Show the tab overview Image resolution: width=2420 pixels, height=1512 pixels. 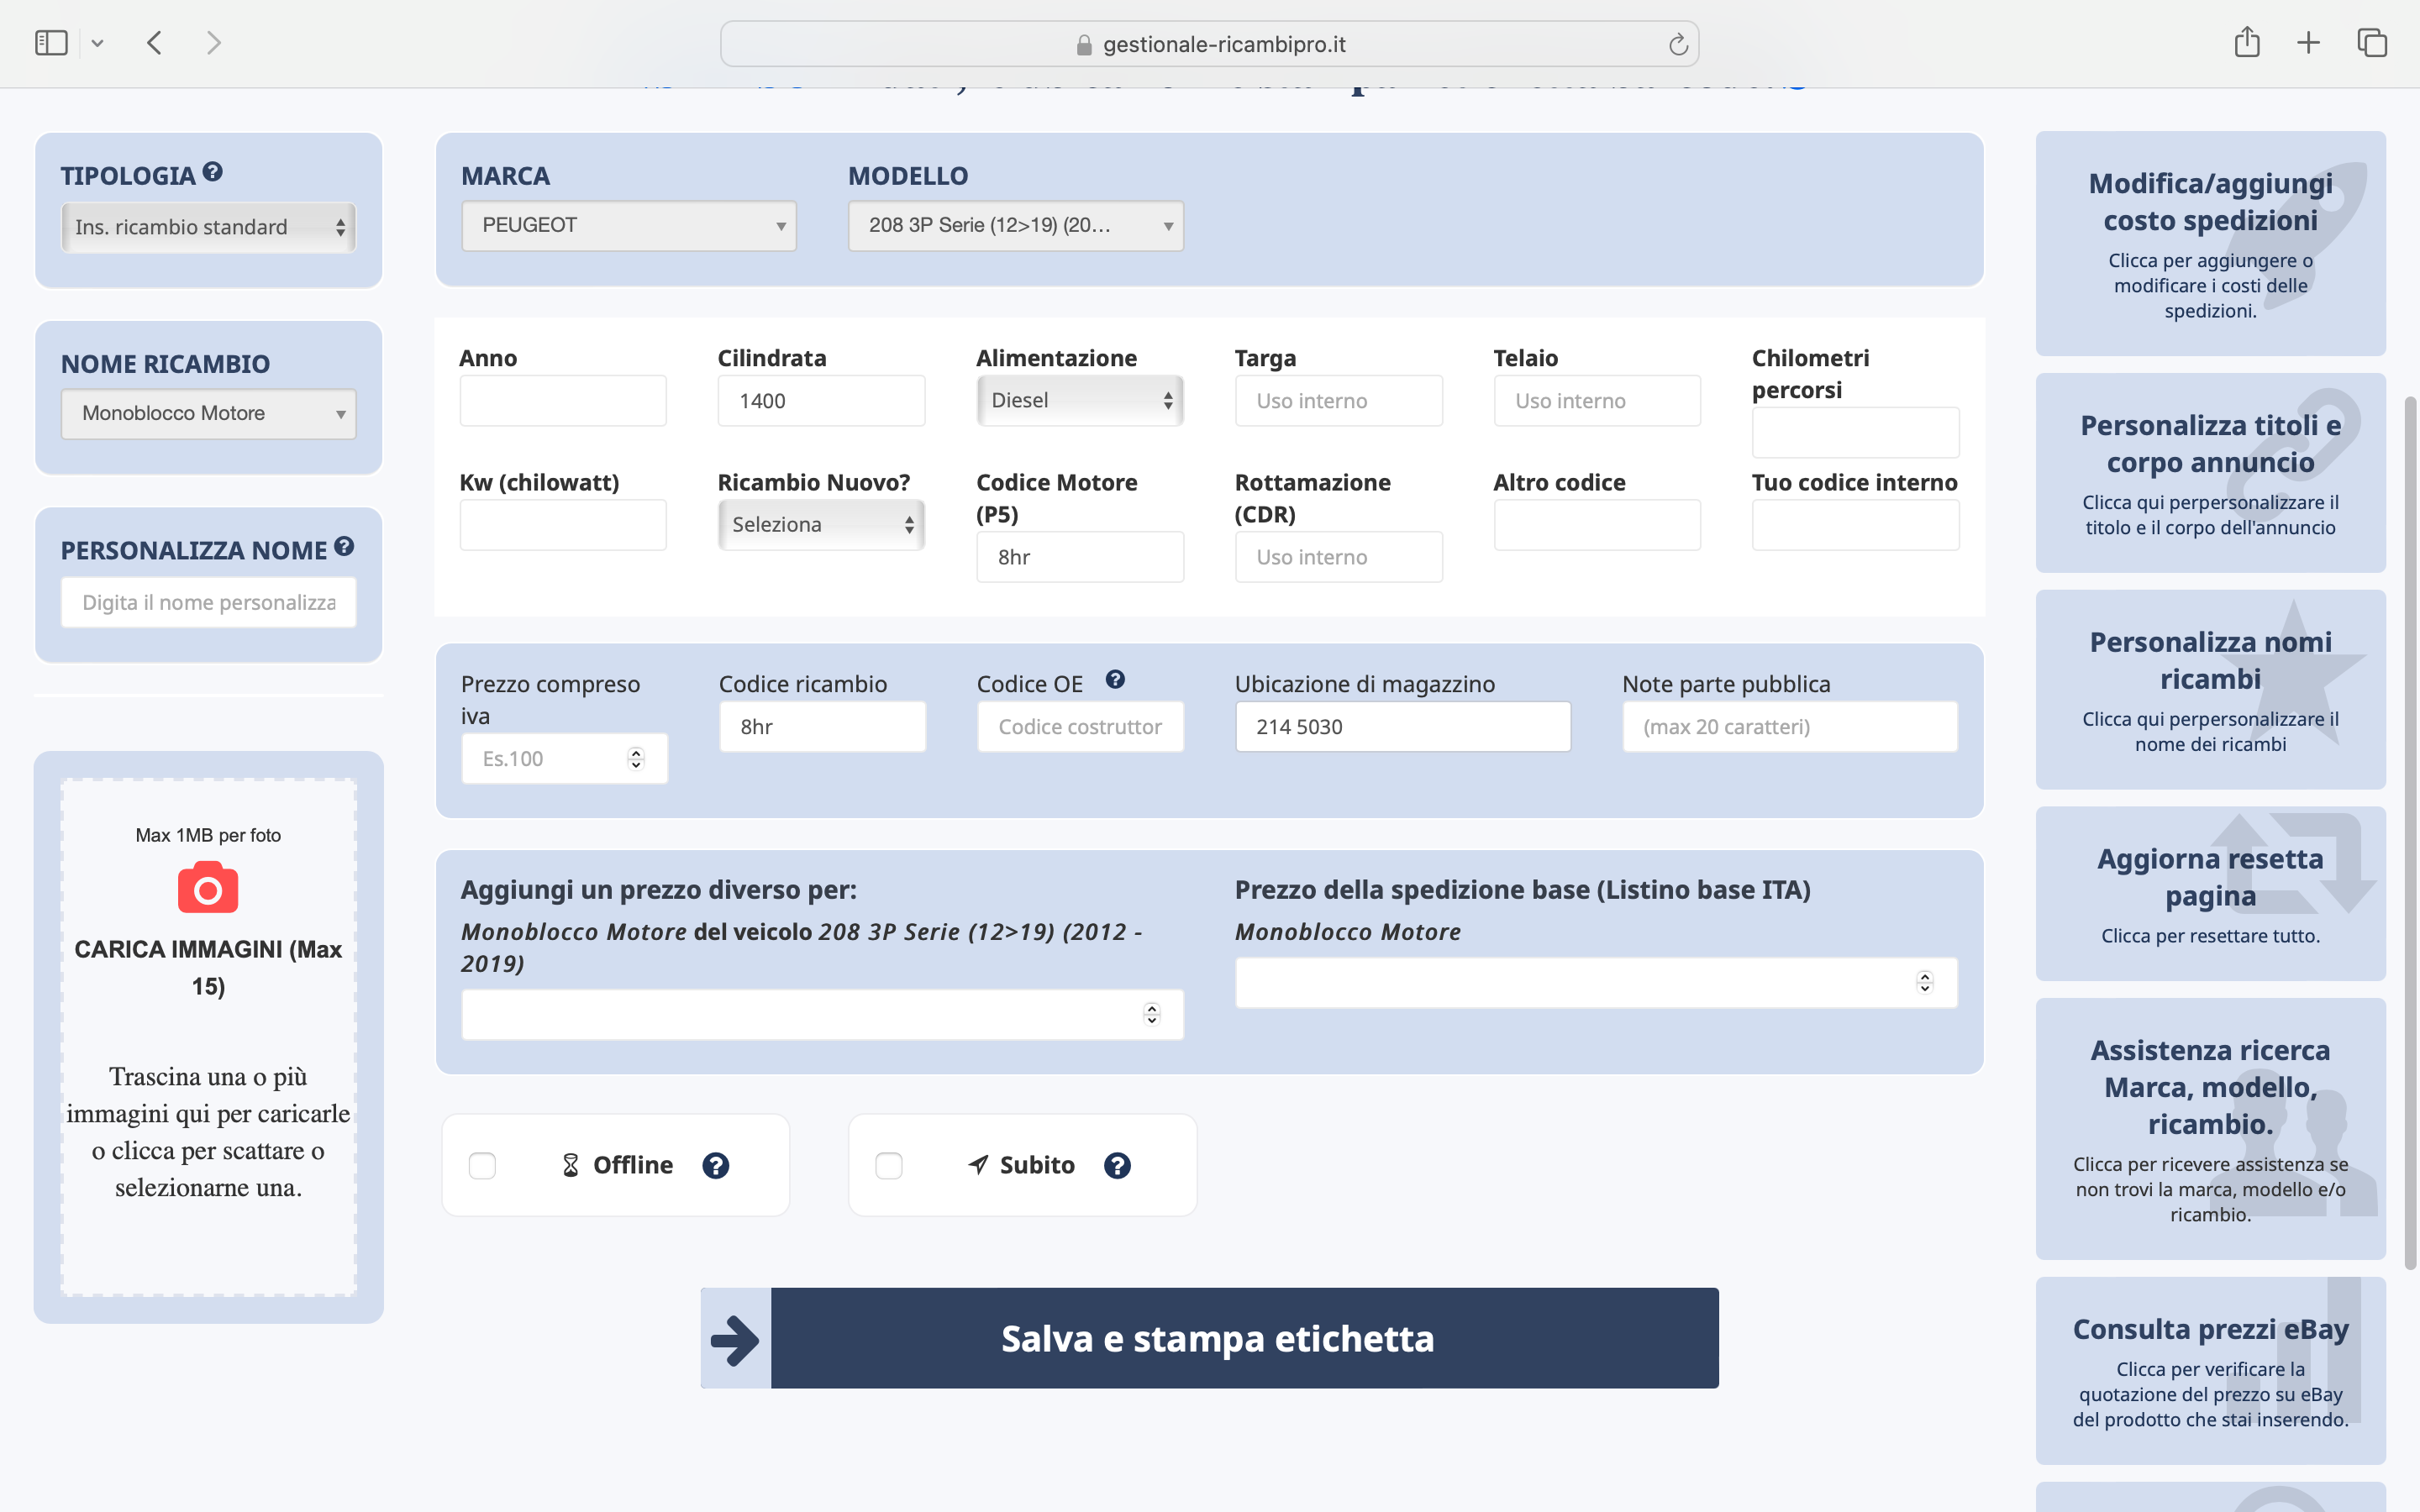2372,43
